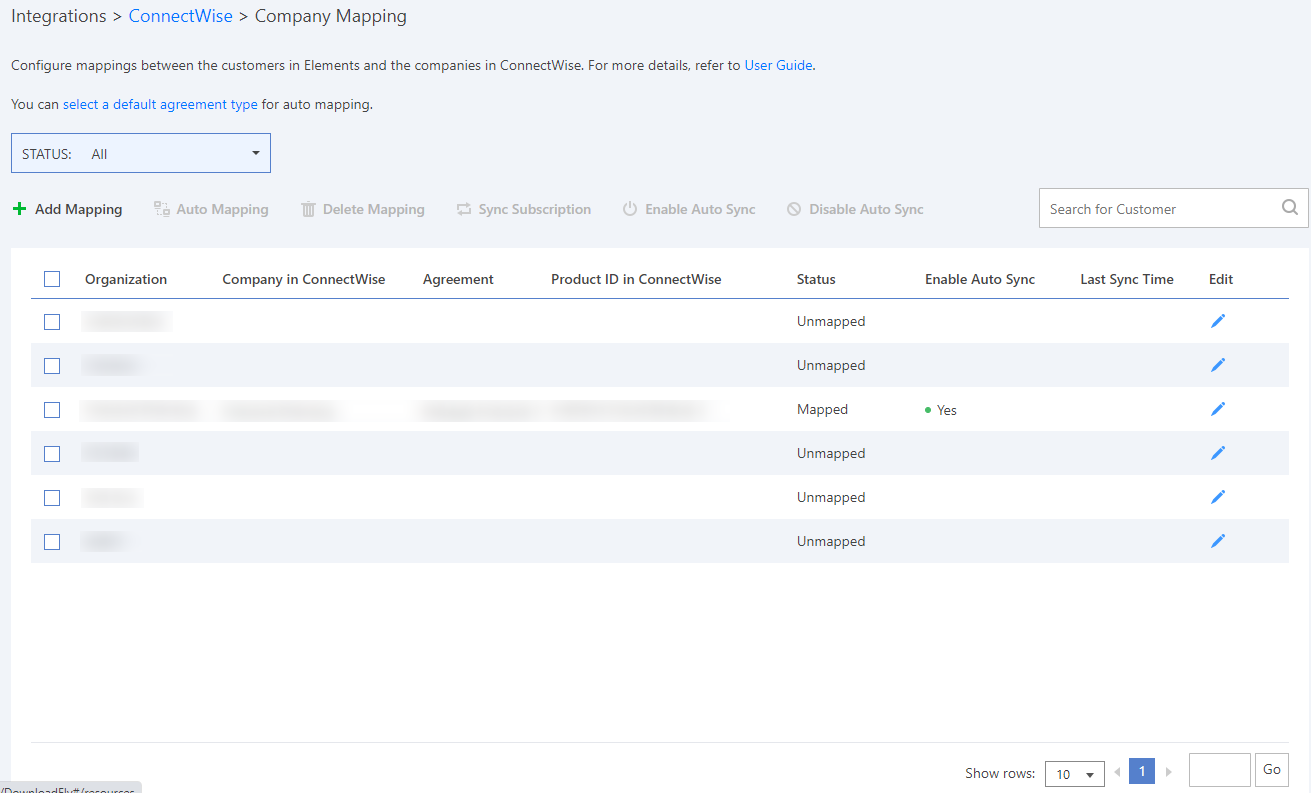Click the Enable Auto Sync power icon
Viewport: 1311px width, 793px height.
coord(629,208)
